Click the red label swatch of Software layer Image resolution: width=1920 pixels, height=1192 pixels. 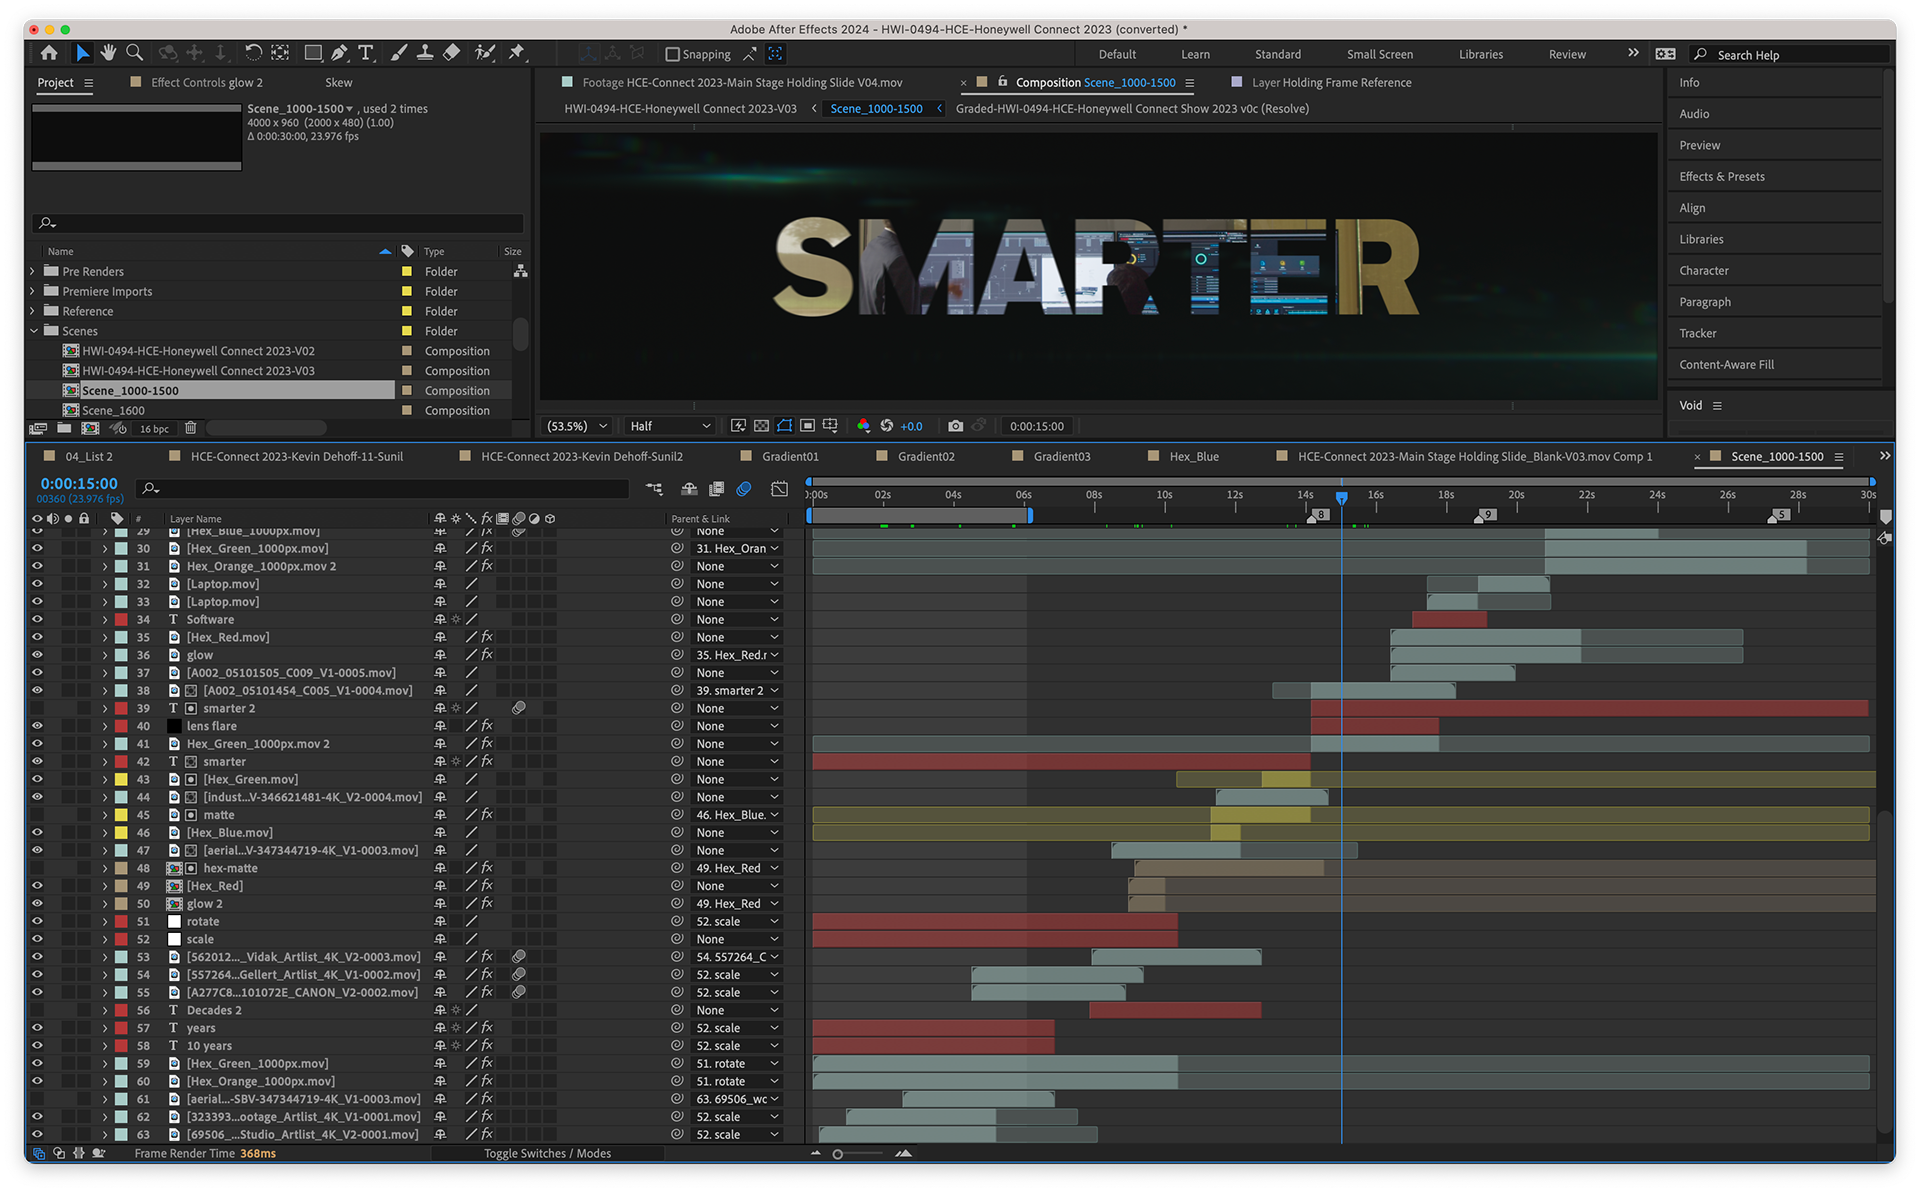click(x=121, y=620)
